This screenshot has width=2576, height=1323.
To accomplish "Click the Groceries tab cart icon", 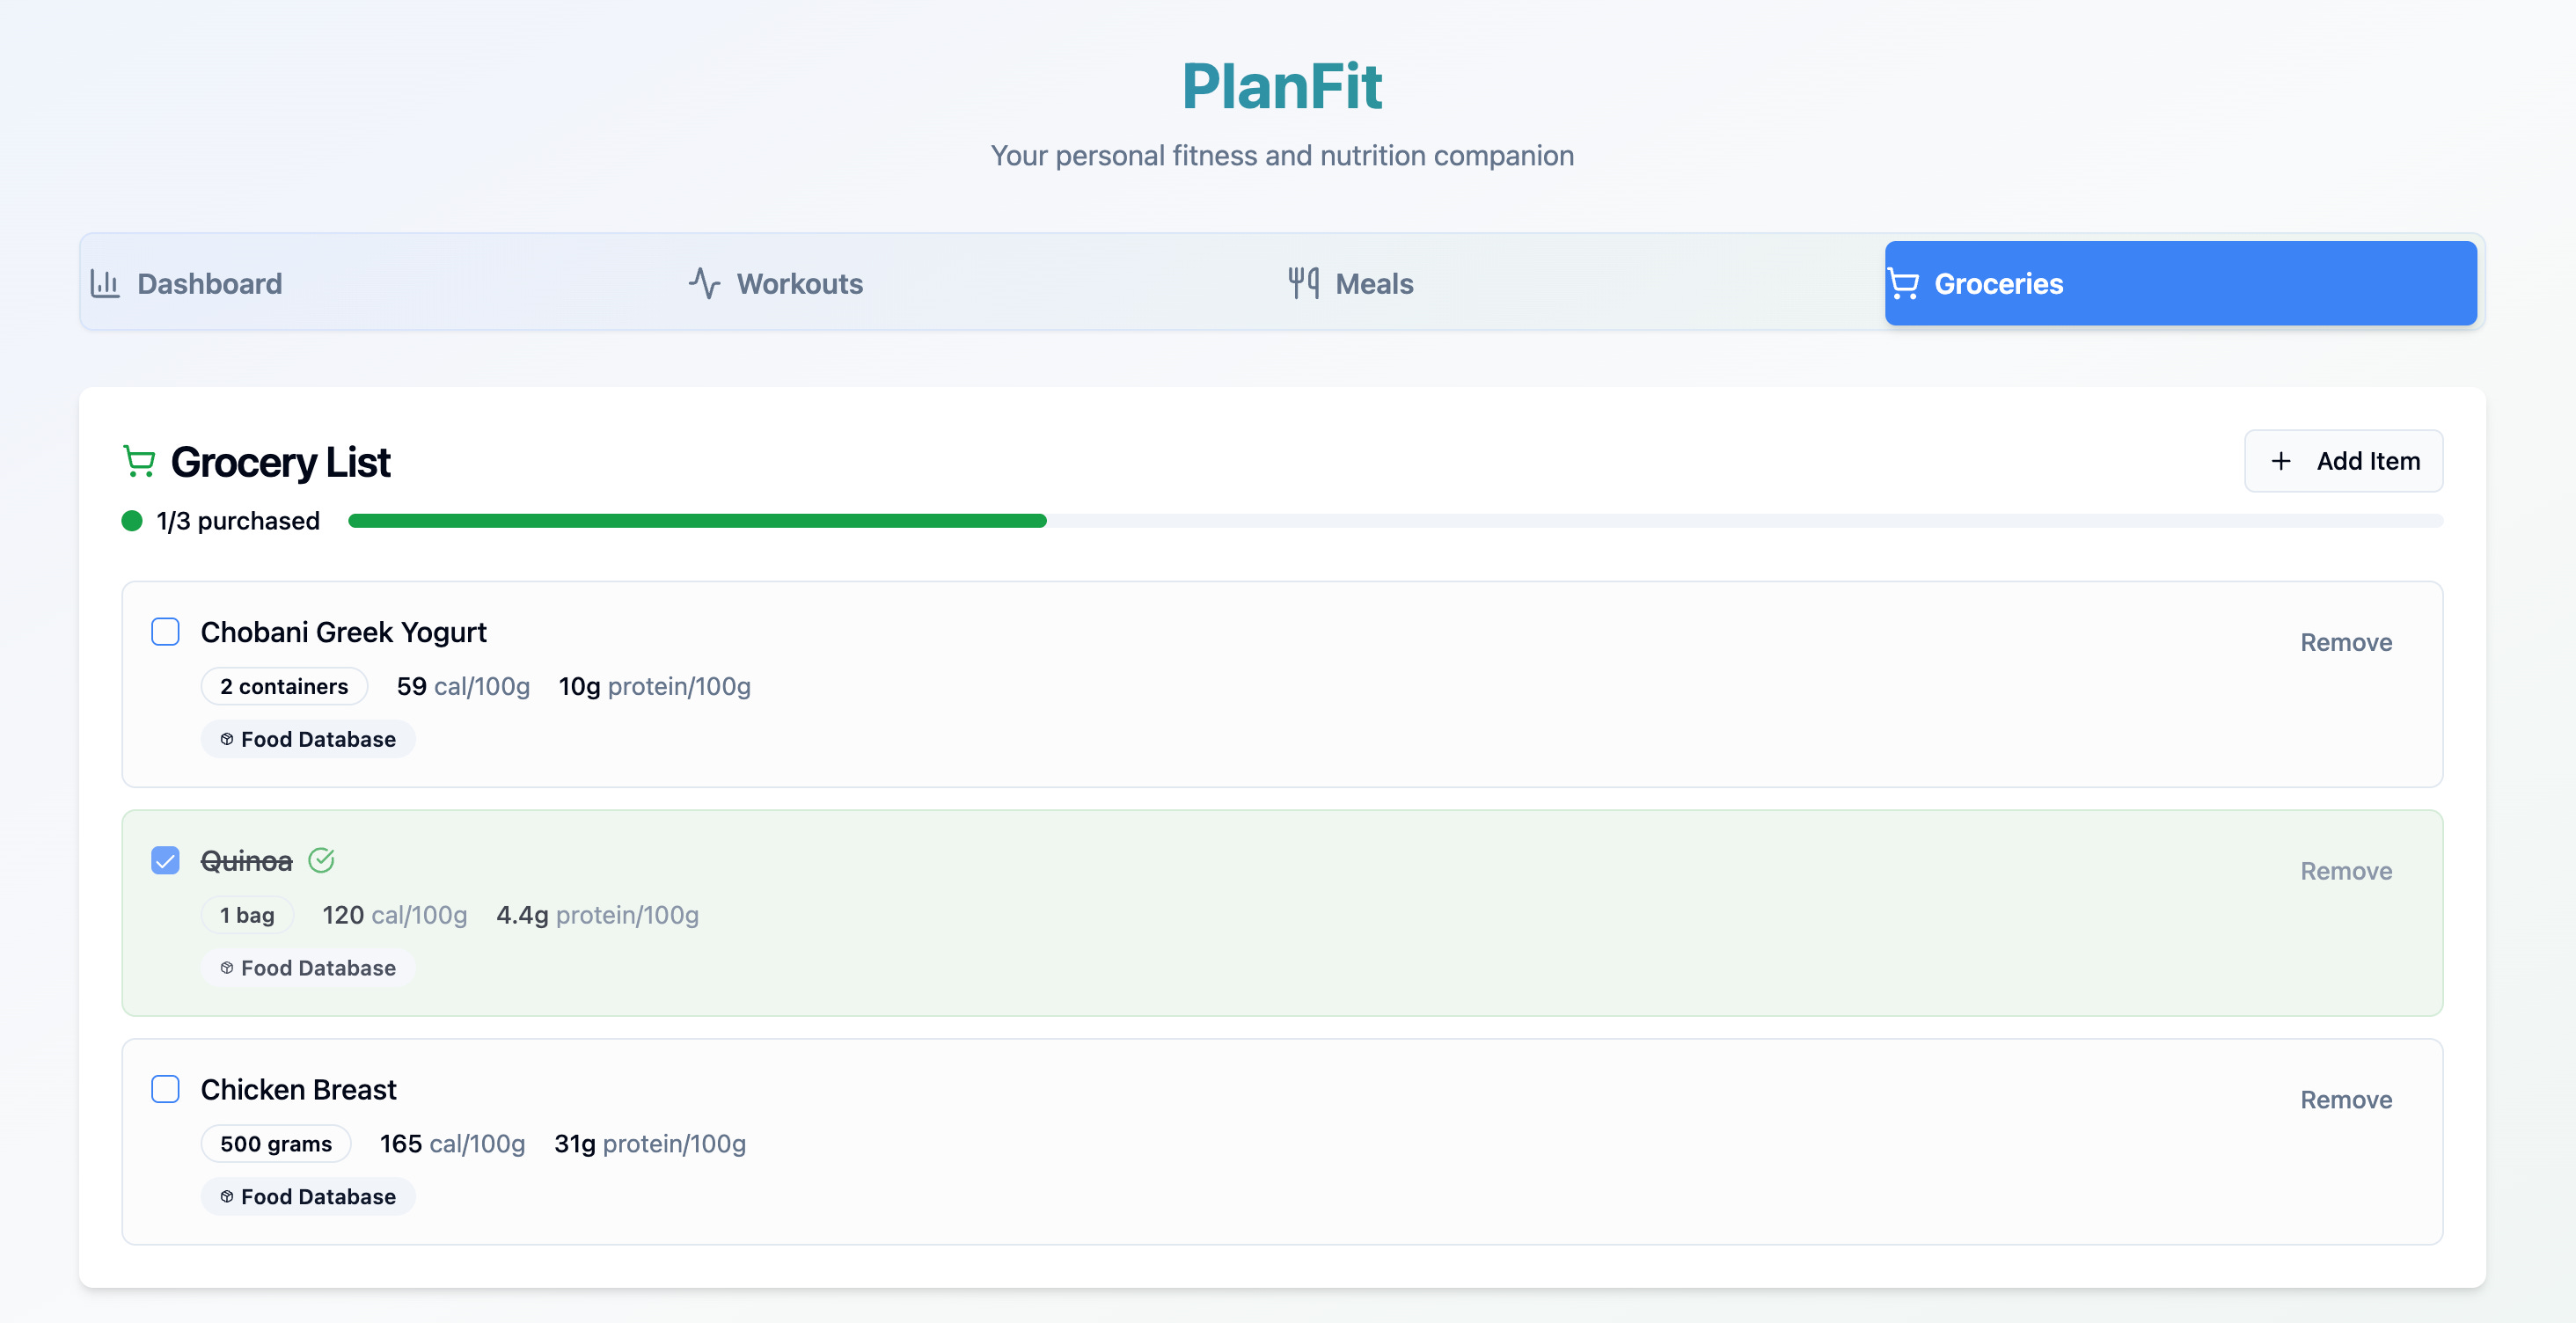I will click(1903, 284).
